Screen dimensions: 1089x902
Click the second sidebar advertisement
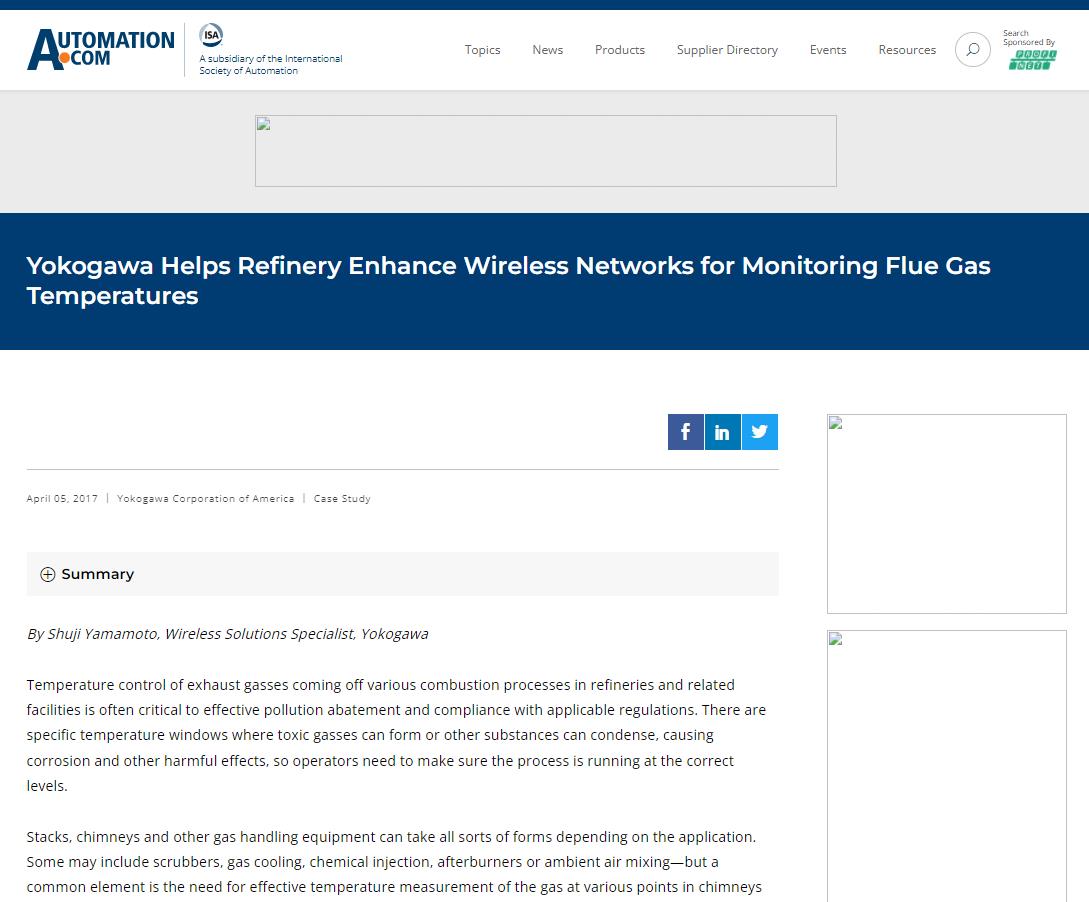coord(947,766)
